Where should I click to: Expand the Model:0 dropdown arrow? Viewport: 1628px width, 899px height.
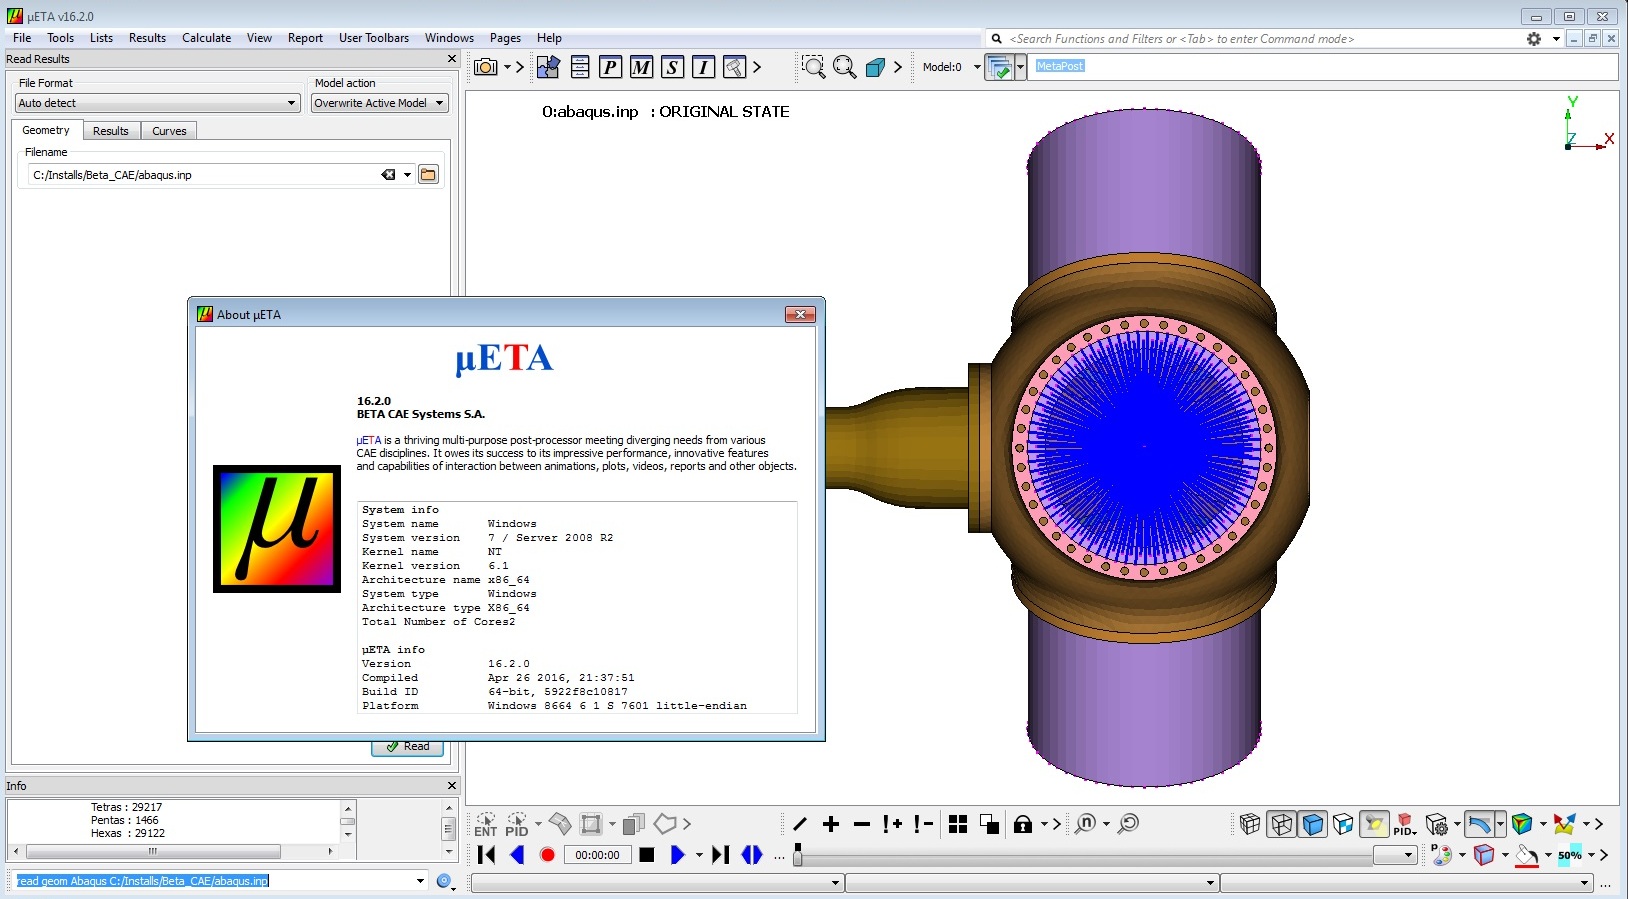[x=977, y=67]
